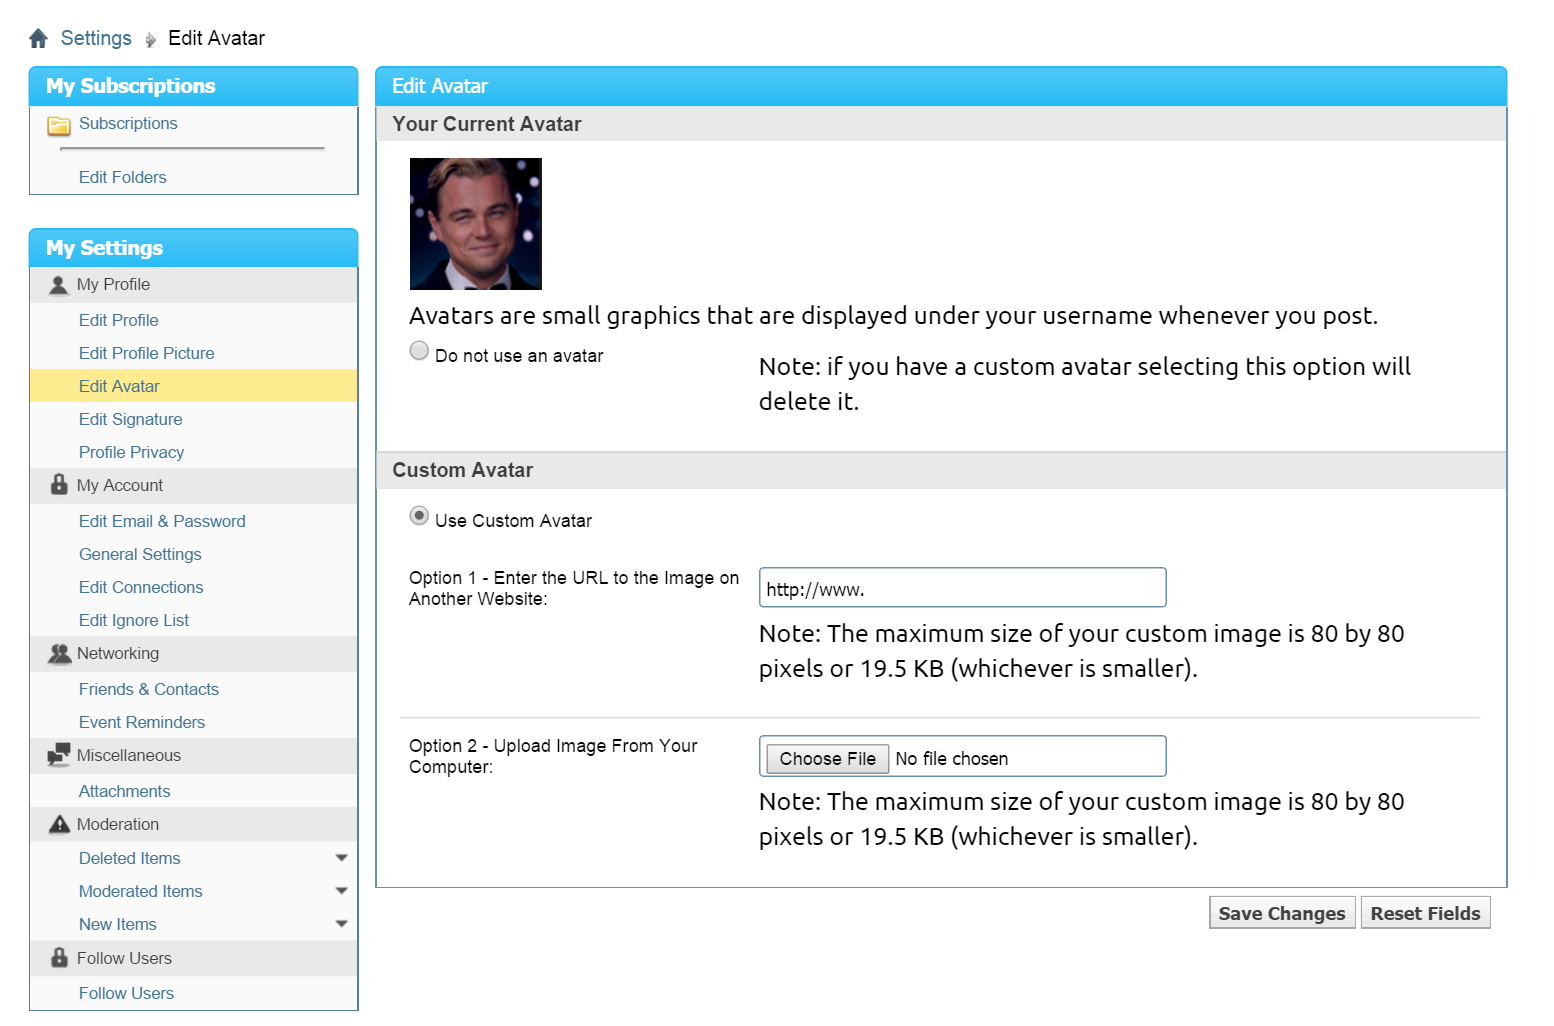Open Moderated Items link
The image size is (1554, 1026).
(x=141, y=891)
